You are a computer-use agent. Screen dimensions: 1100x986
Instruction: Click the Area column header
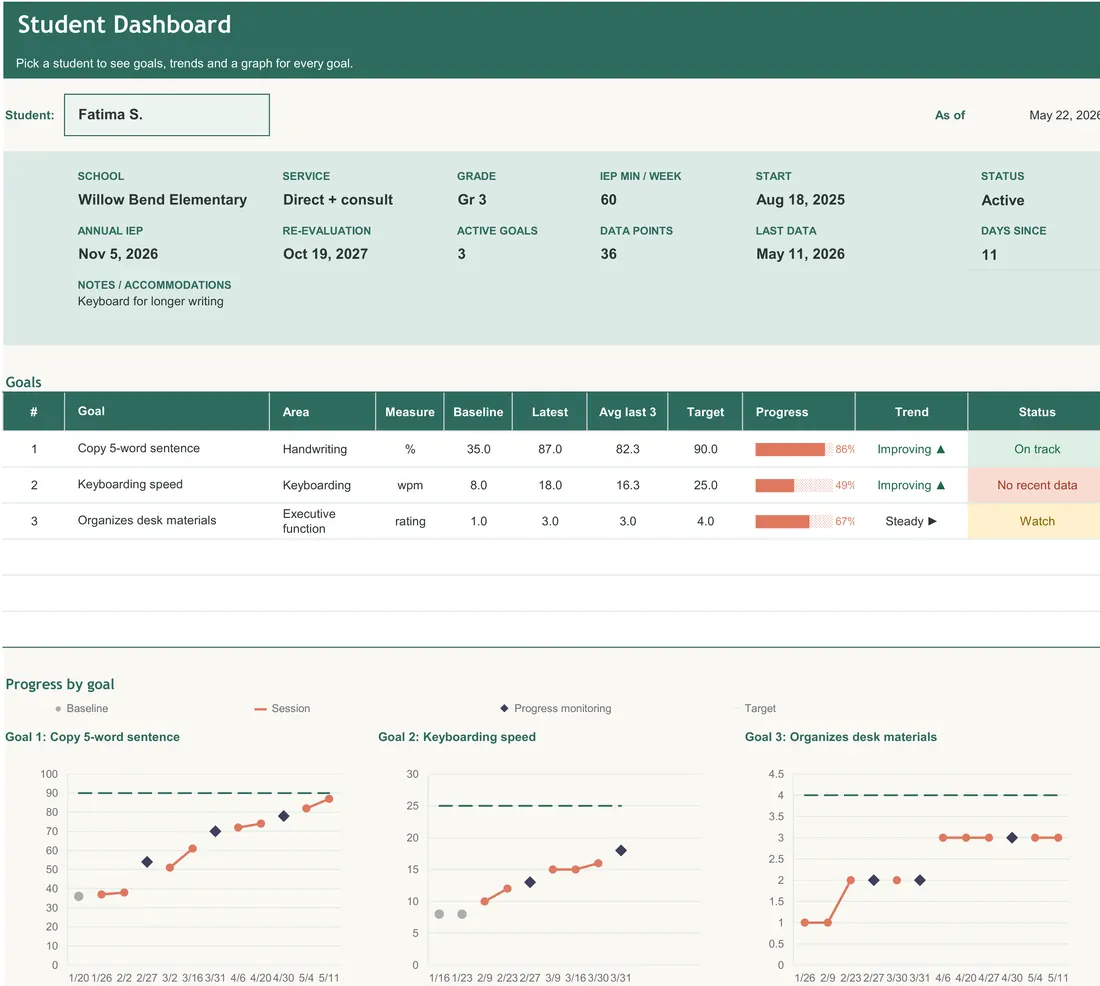[x=322, y=411]
